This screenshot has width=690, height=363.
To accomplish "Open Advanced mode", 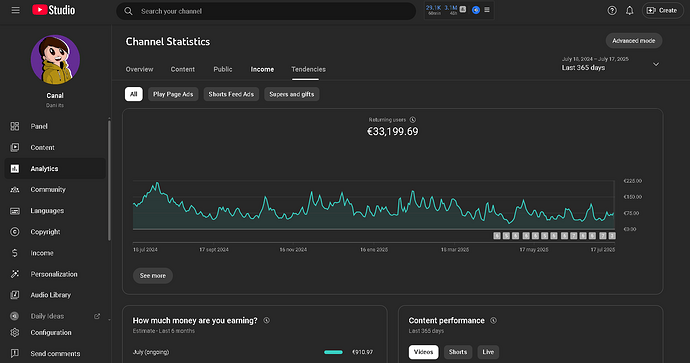I will [x=634, y=40].
